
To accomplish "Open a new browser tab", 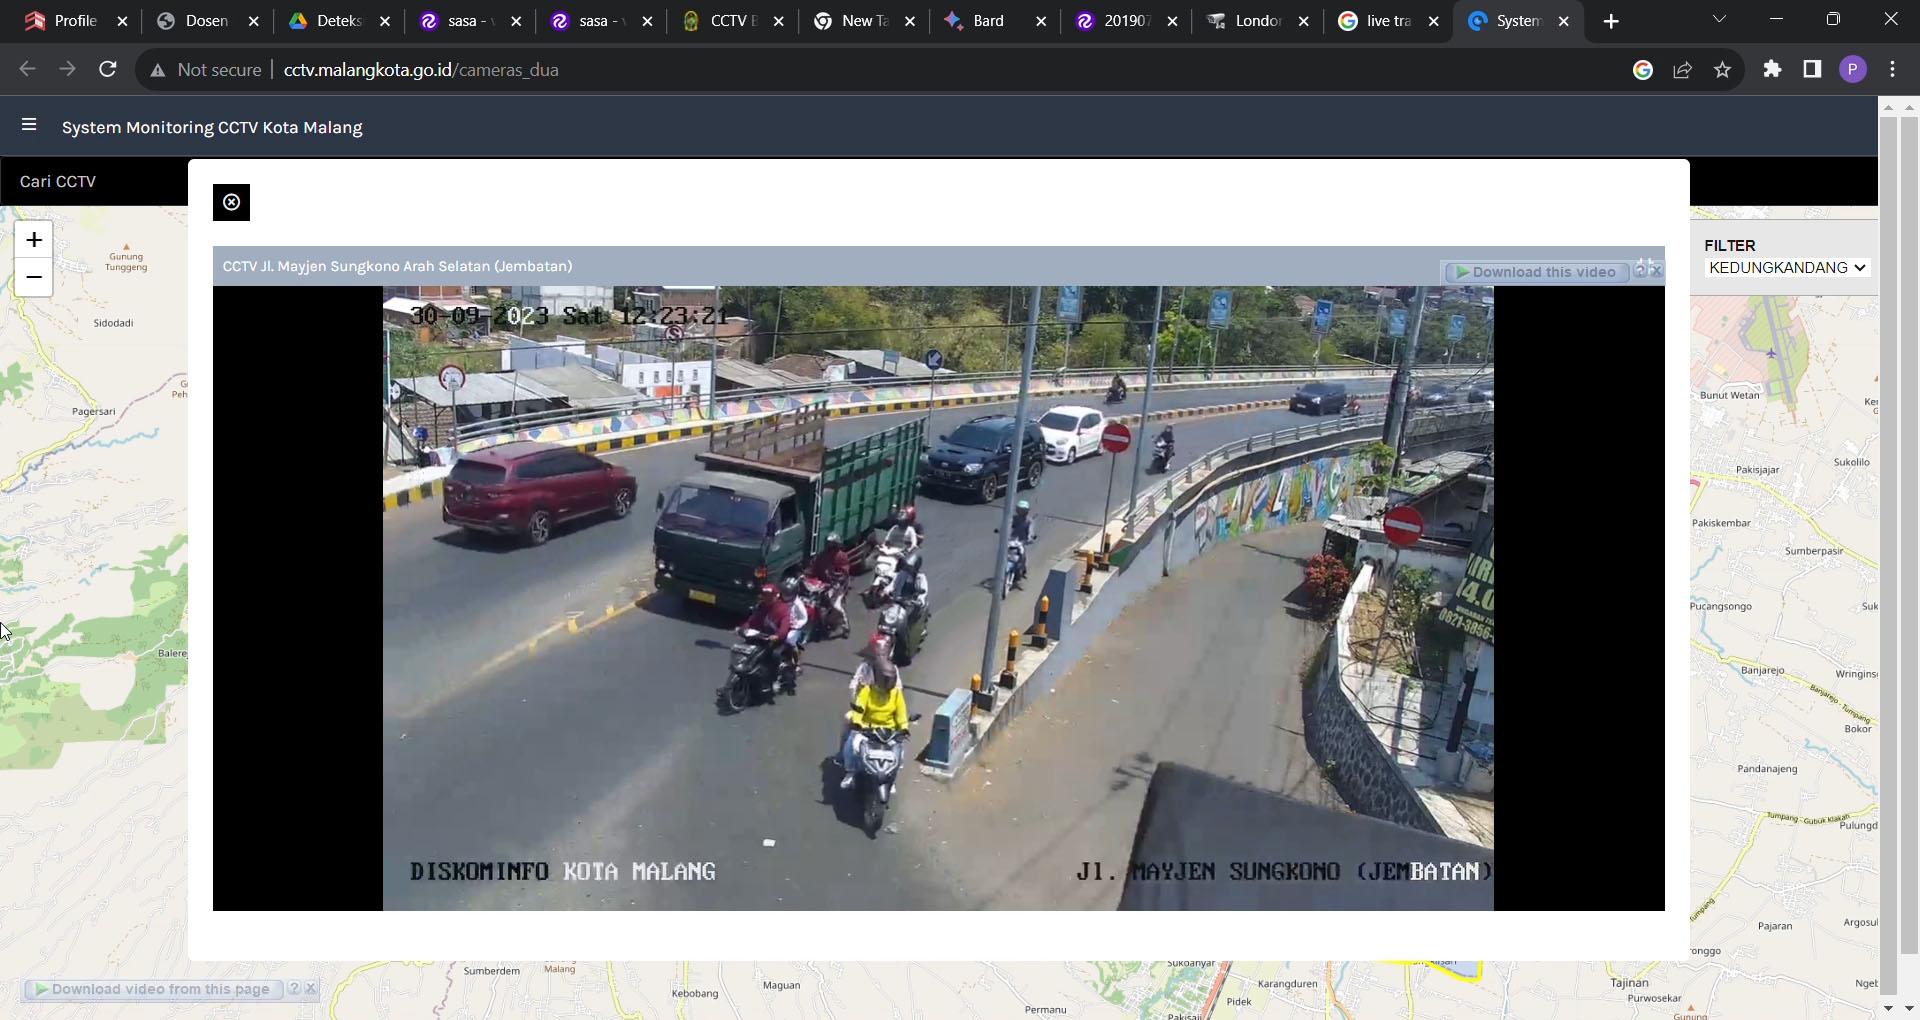I will click(1611, 21).
